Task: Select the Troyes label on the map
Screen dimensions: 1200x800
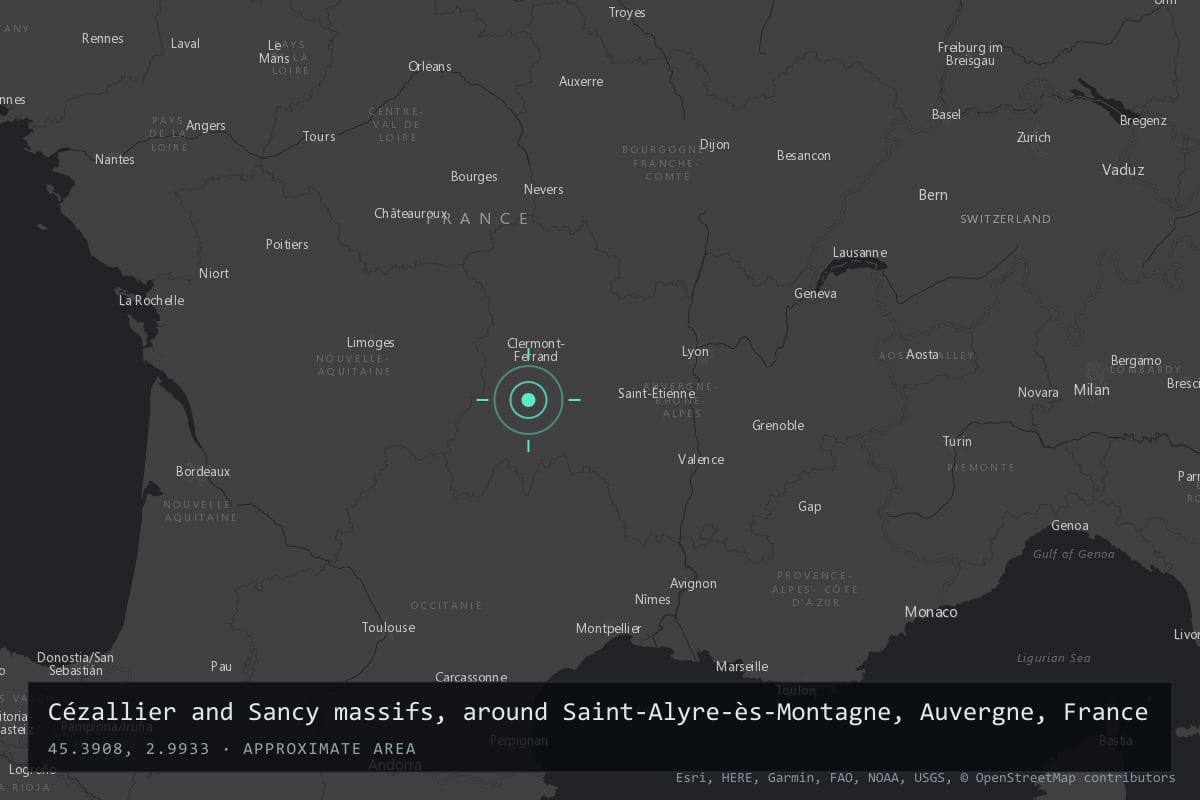Action: [x=627, y=12]
